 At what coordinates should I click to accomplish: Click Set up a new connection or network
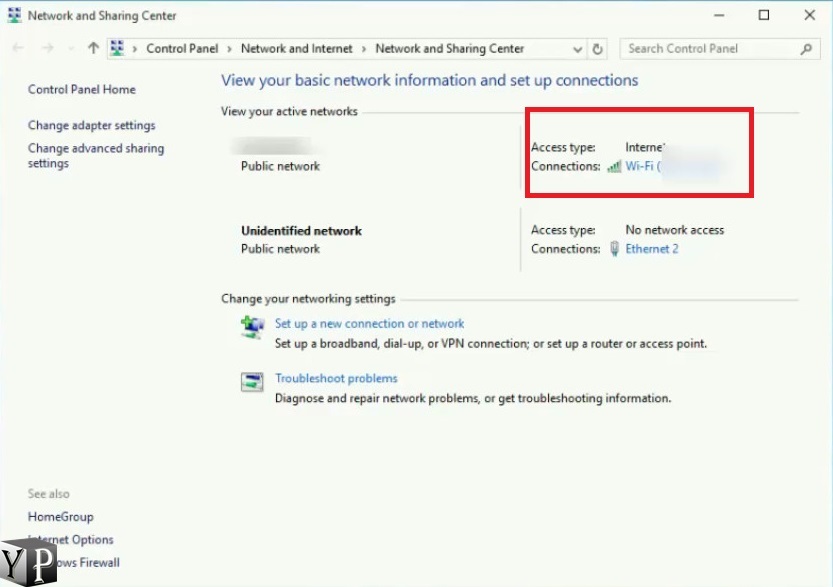(x=369, y=324)
